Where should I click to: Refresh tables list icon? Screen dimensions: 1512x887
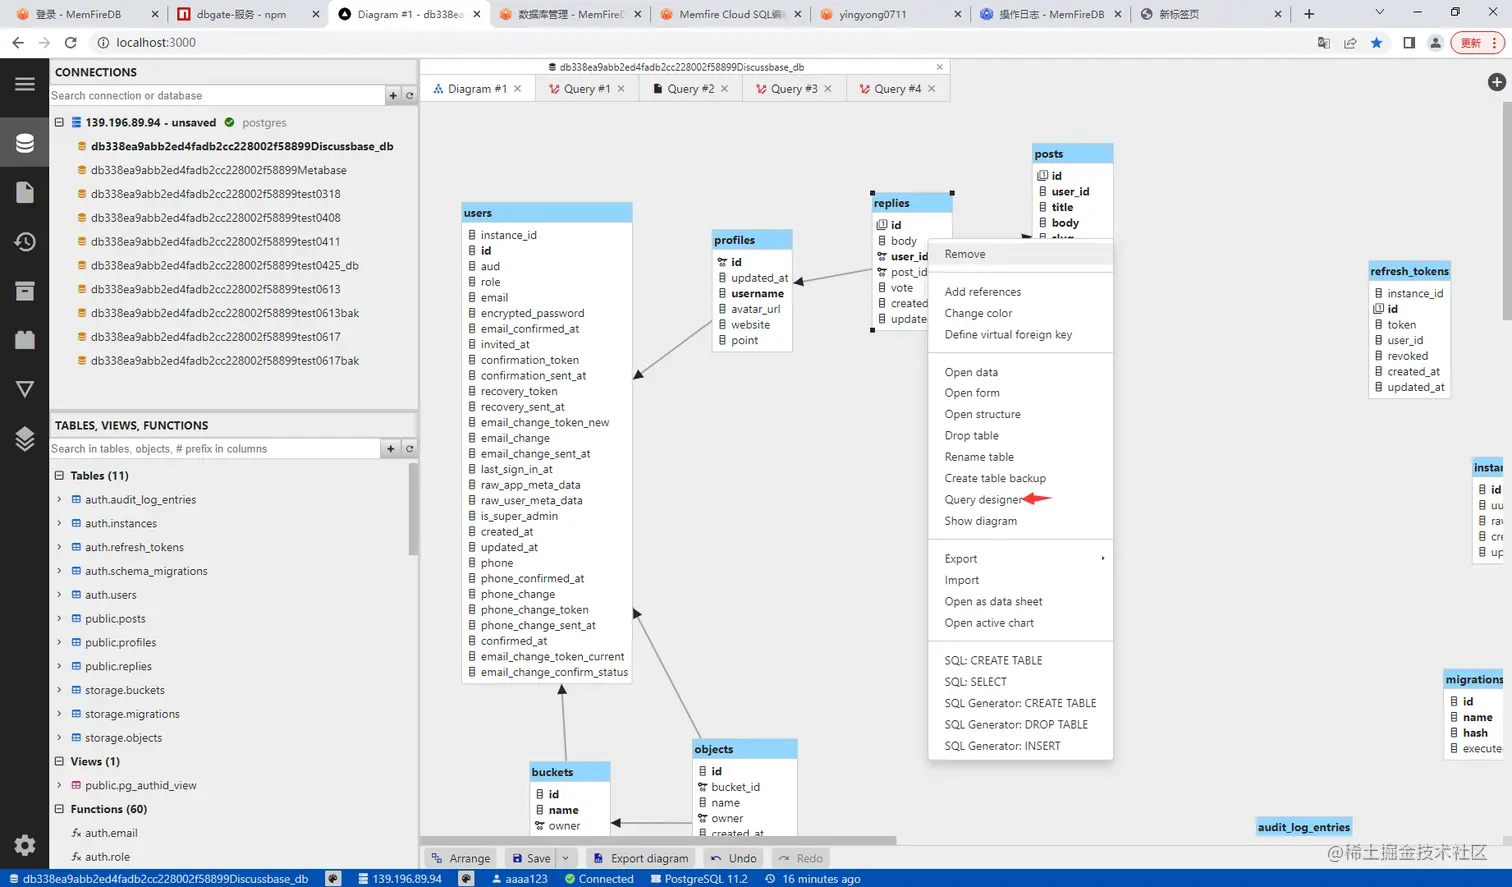pos(409,449)
